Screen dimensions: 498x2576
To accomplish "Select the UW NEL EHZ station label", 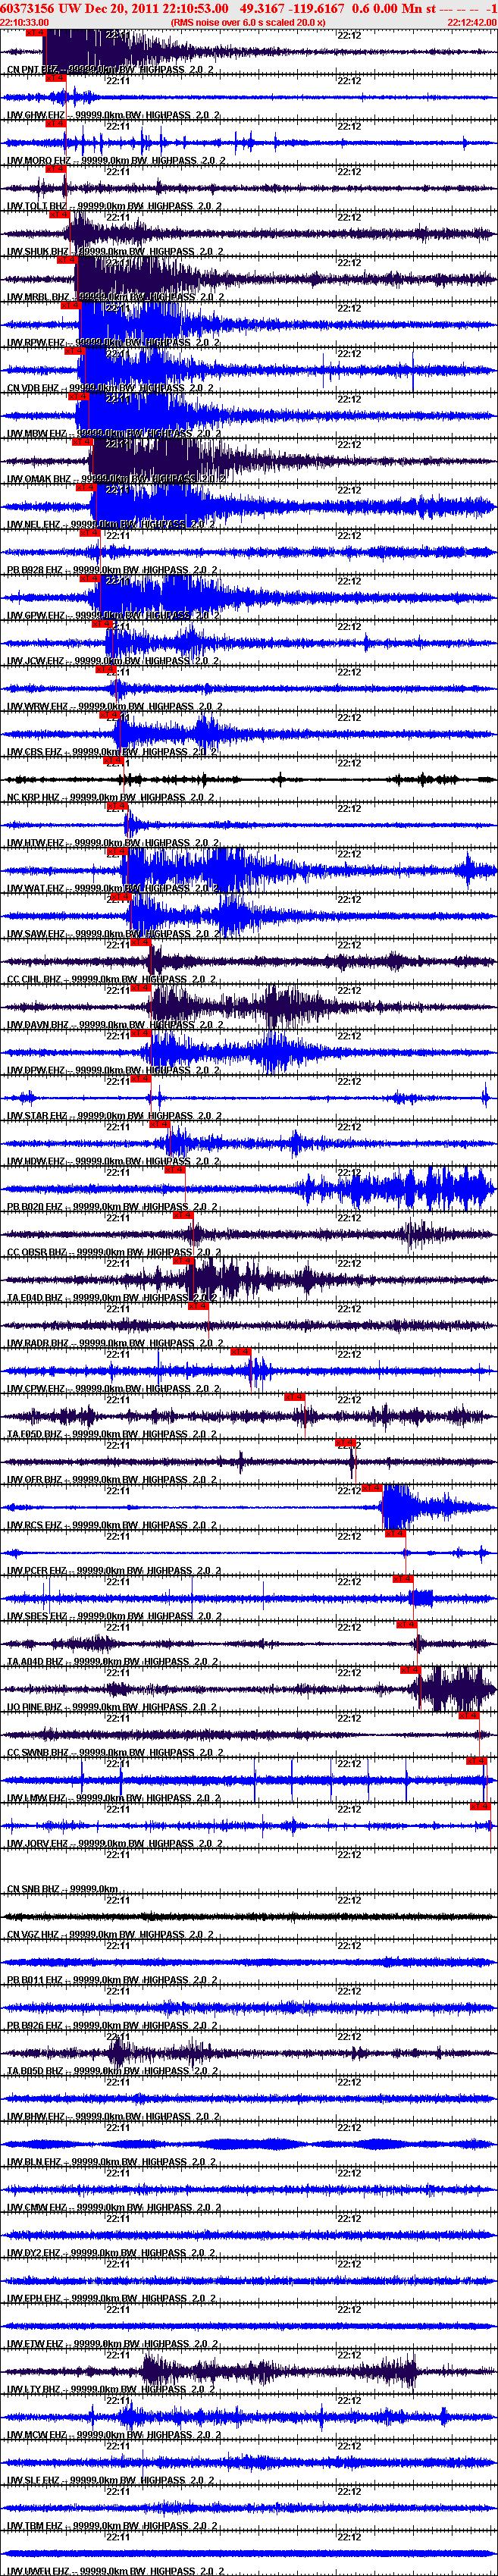I will pos(35,525).
